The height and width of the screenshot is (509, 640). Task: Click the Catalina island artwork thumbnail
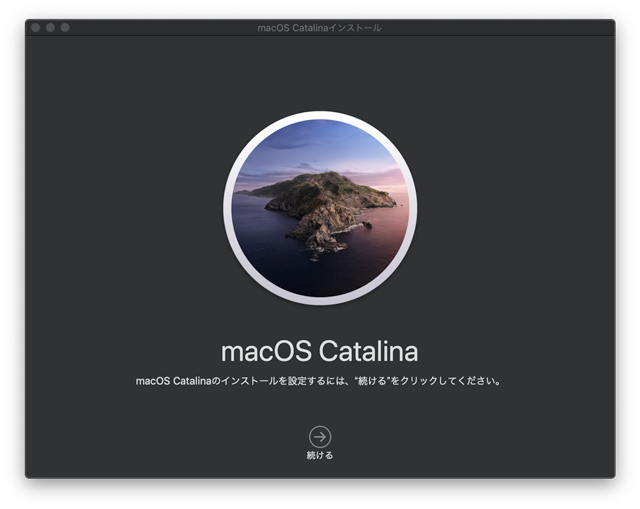pos(320,208)
